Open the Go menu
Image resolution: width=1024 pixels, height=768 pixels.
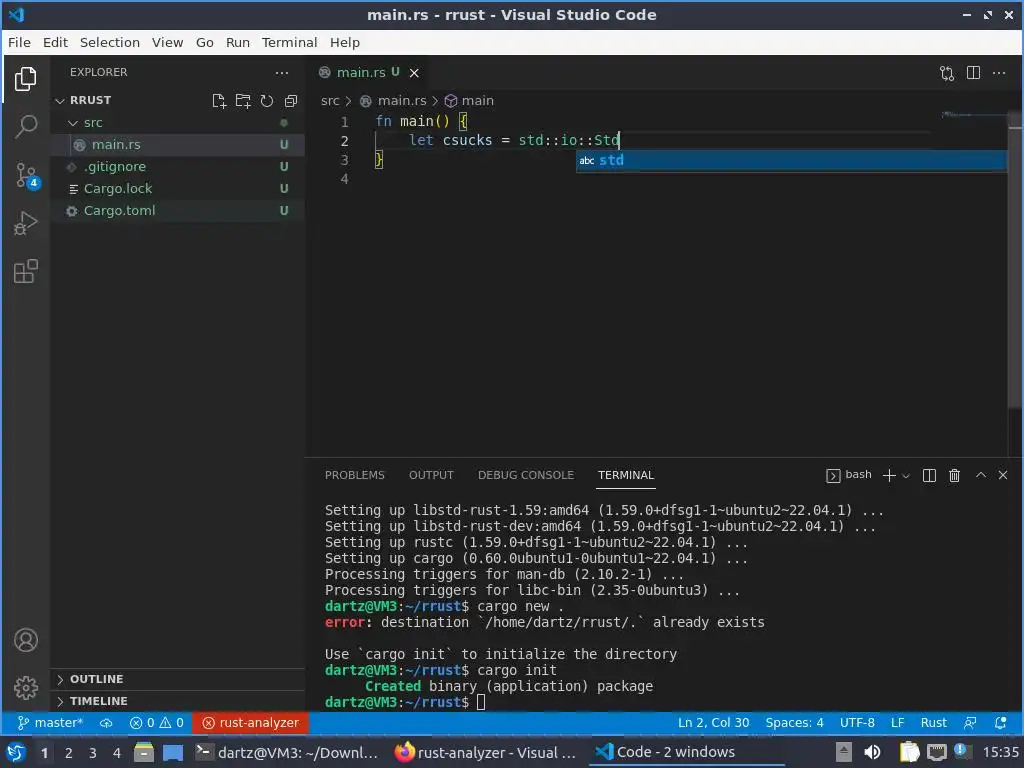204,42
